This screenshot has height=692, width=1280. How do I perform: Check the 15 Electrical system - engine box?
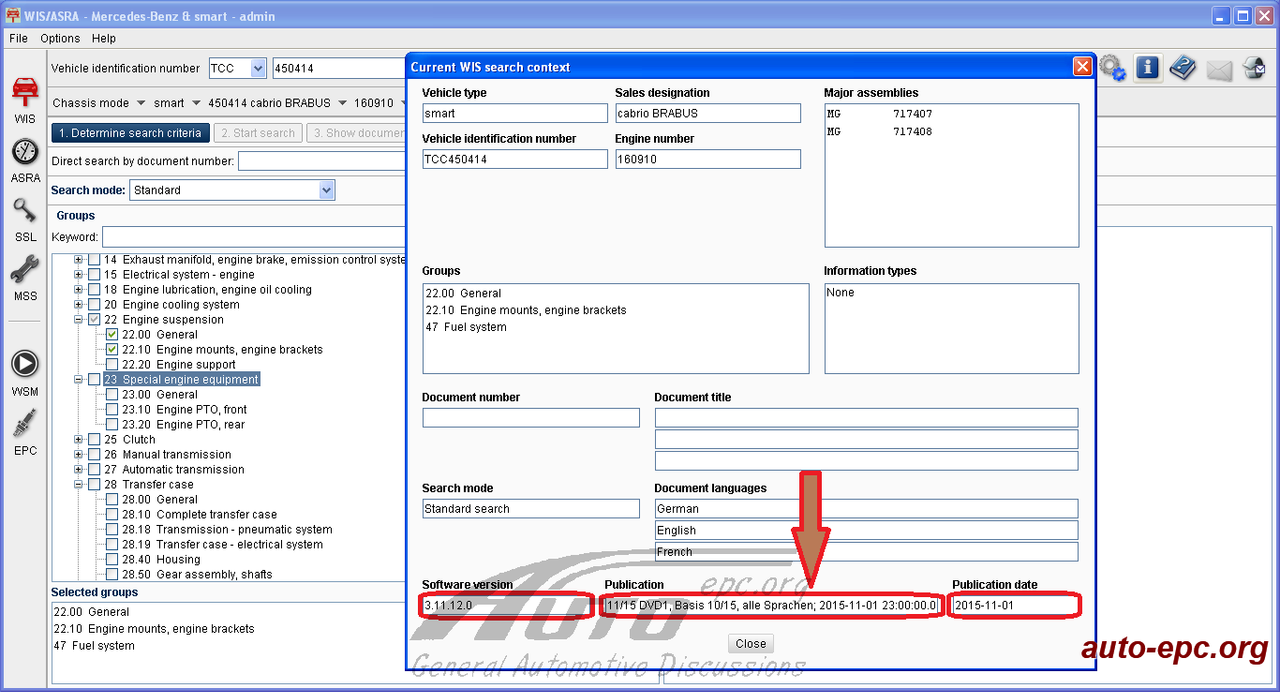click(x=94, y=275)
